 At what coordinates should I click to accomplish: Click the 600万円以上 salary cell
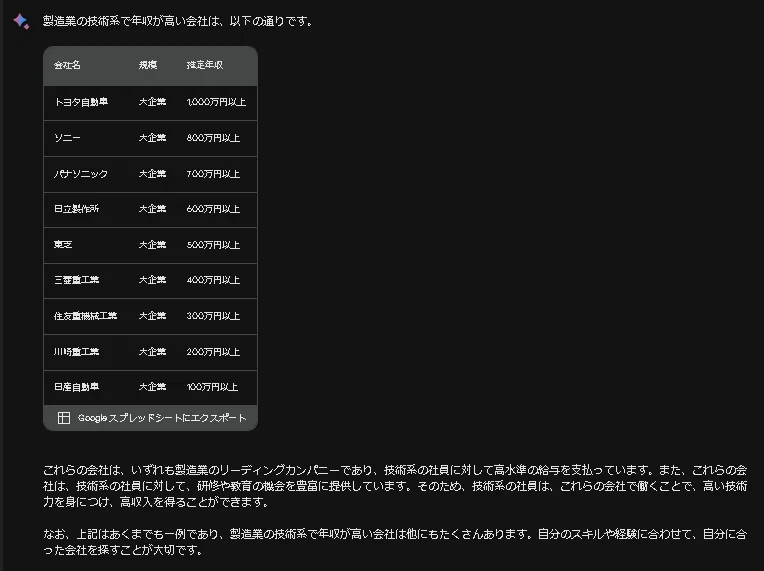coord(213,209)
